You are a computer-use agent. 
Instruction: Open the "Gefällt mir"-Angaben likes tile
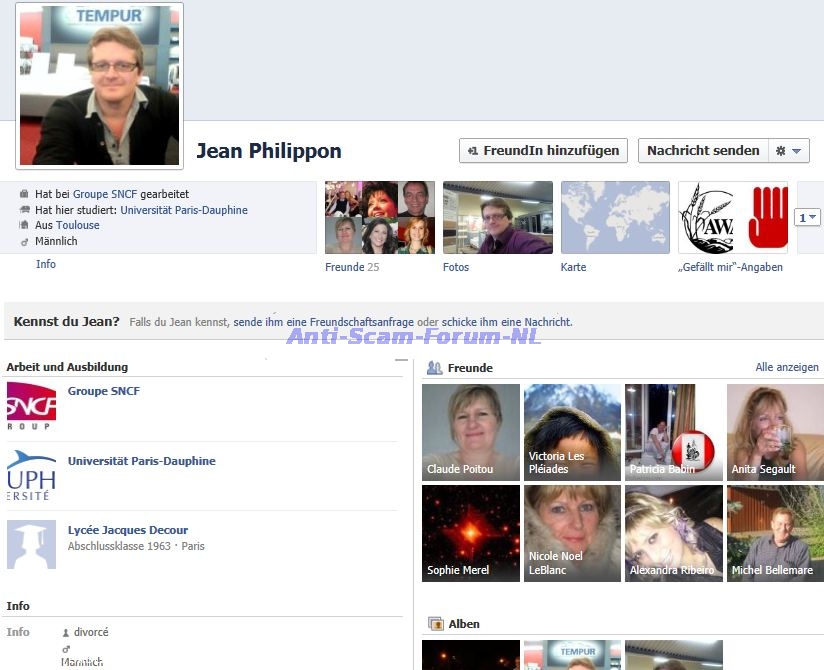[732, 217]
